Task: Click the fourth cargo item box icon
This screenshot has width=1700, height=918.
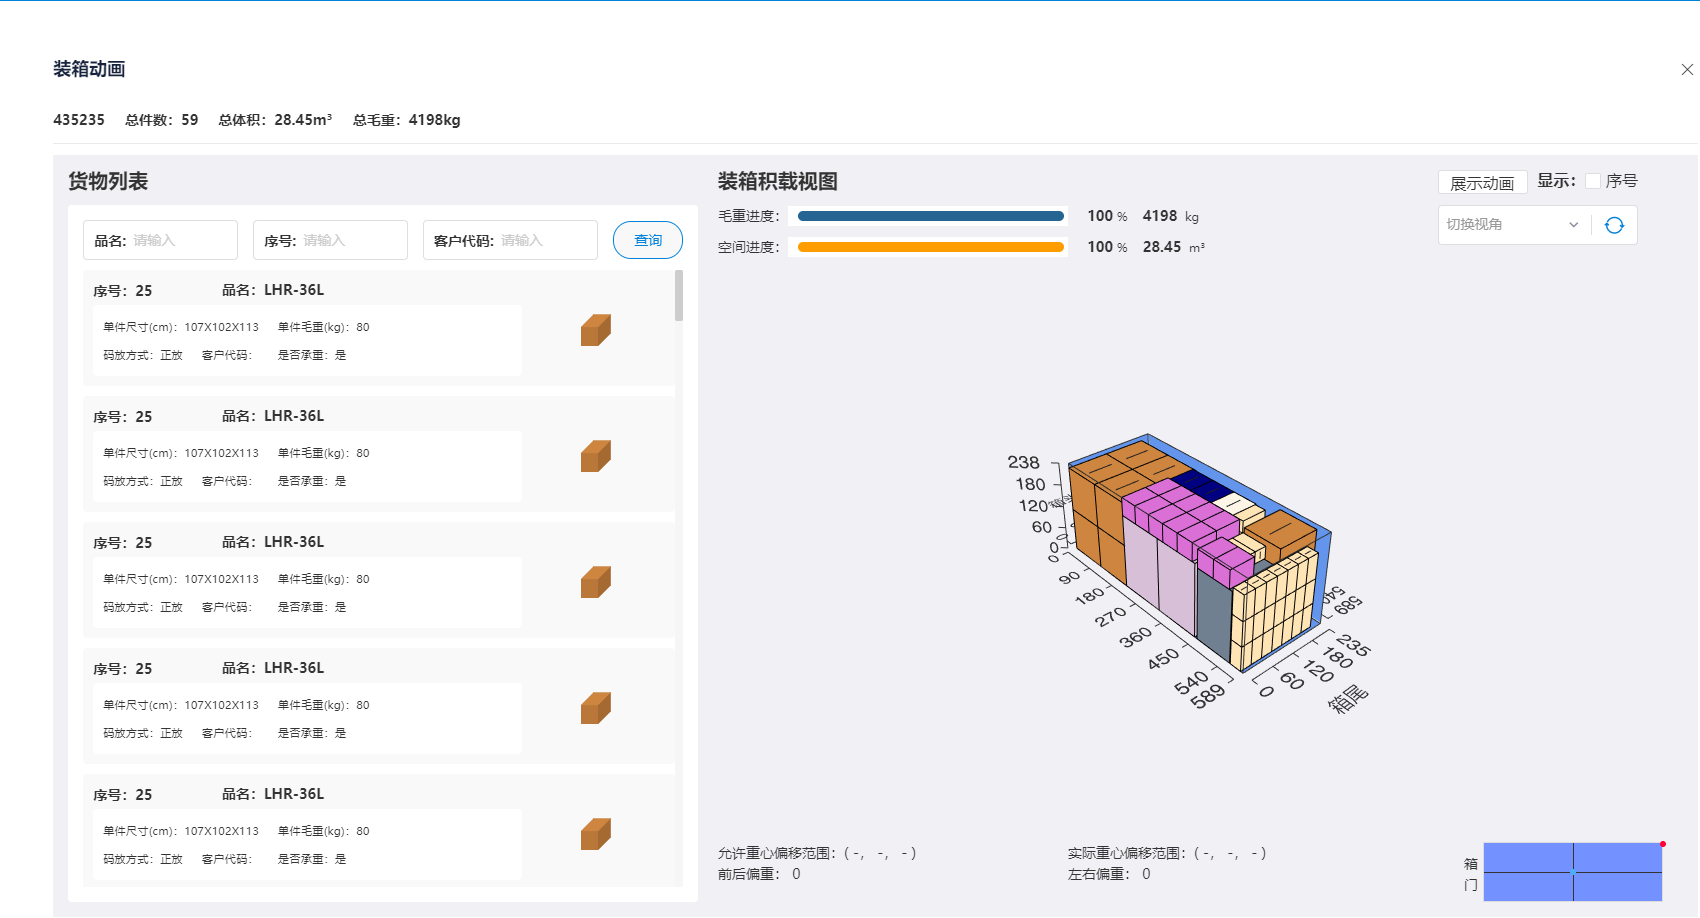Action: pos(595,708)
